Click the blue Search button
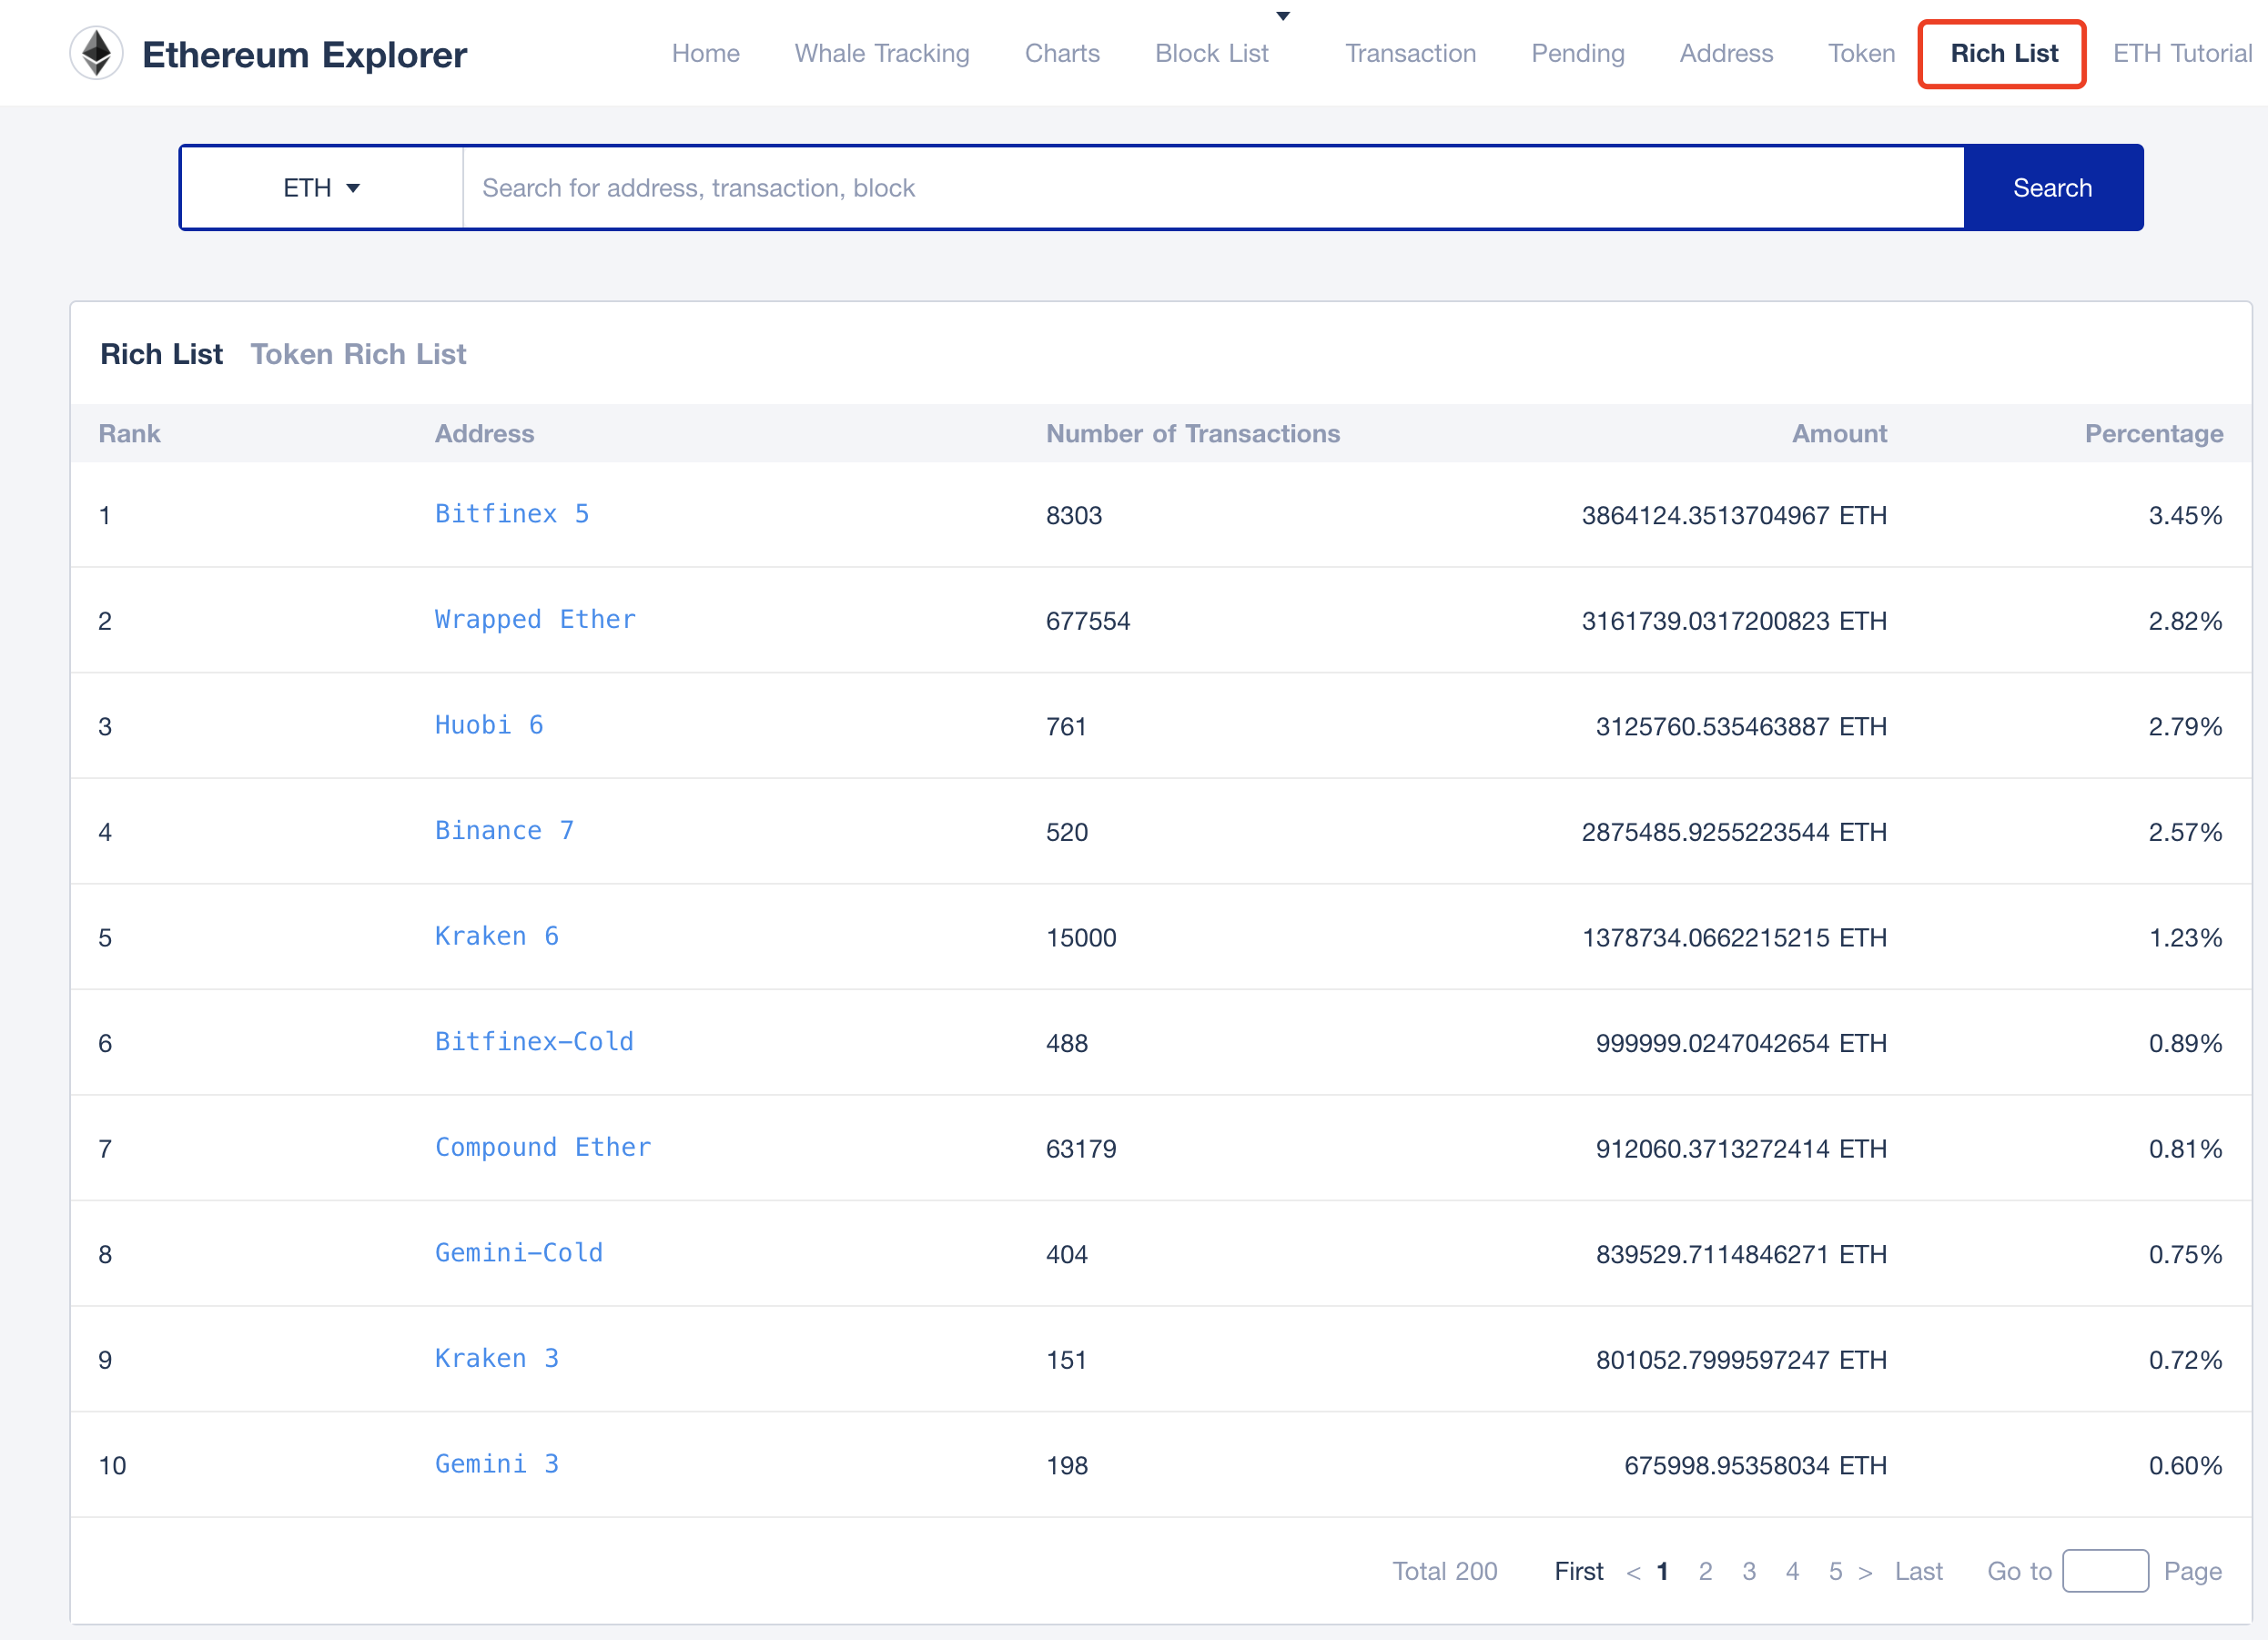 click(x=2052, y=188)
